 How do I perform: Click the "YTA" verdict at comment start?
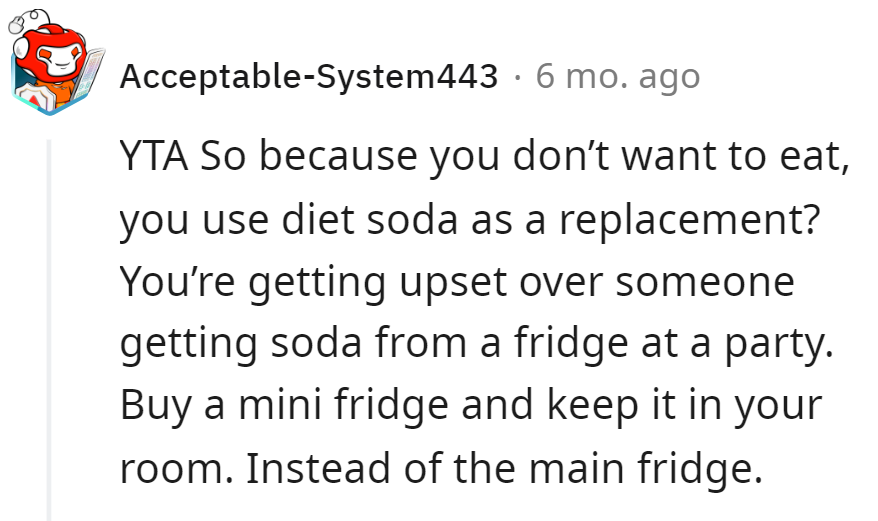(x=153, y=159)
